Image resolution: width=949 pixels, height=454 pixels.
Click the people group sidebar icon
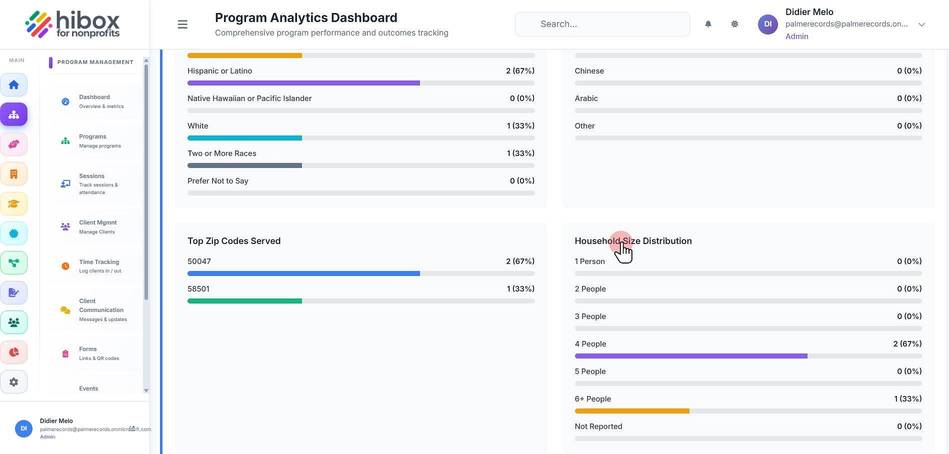tap(13, 323)
